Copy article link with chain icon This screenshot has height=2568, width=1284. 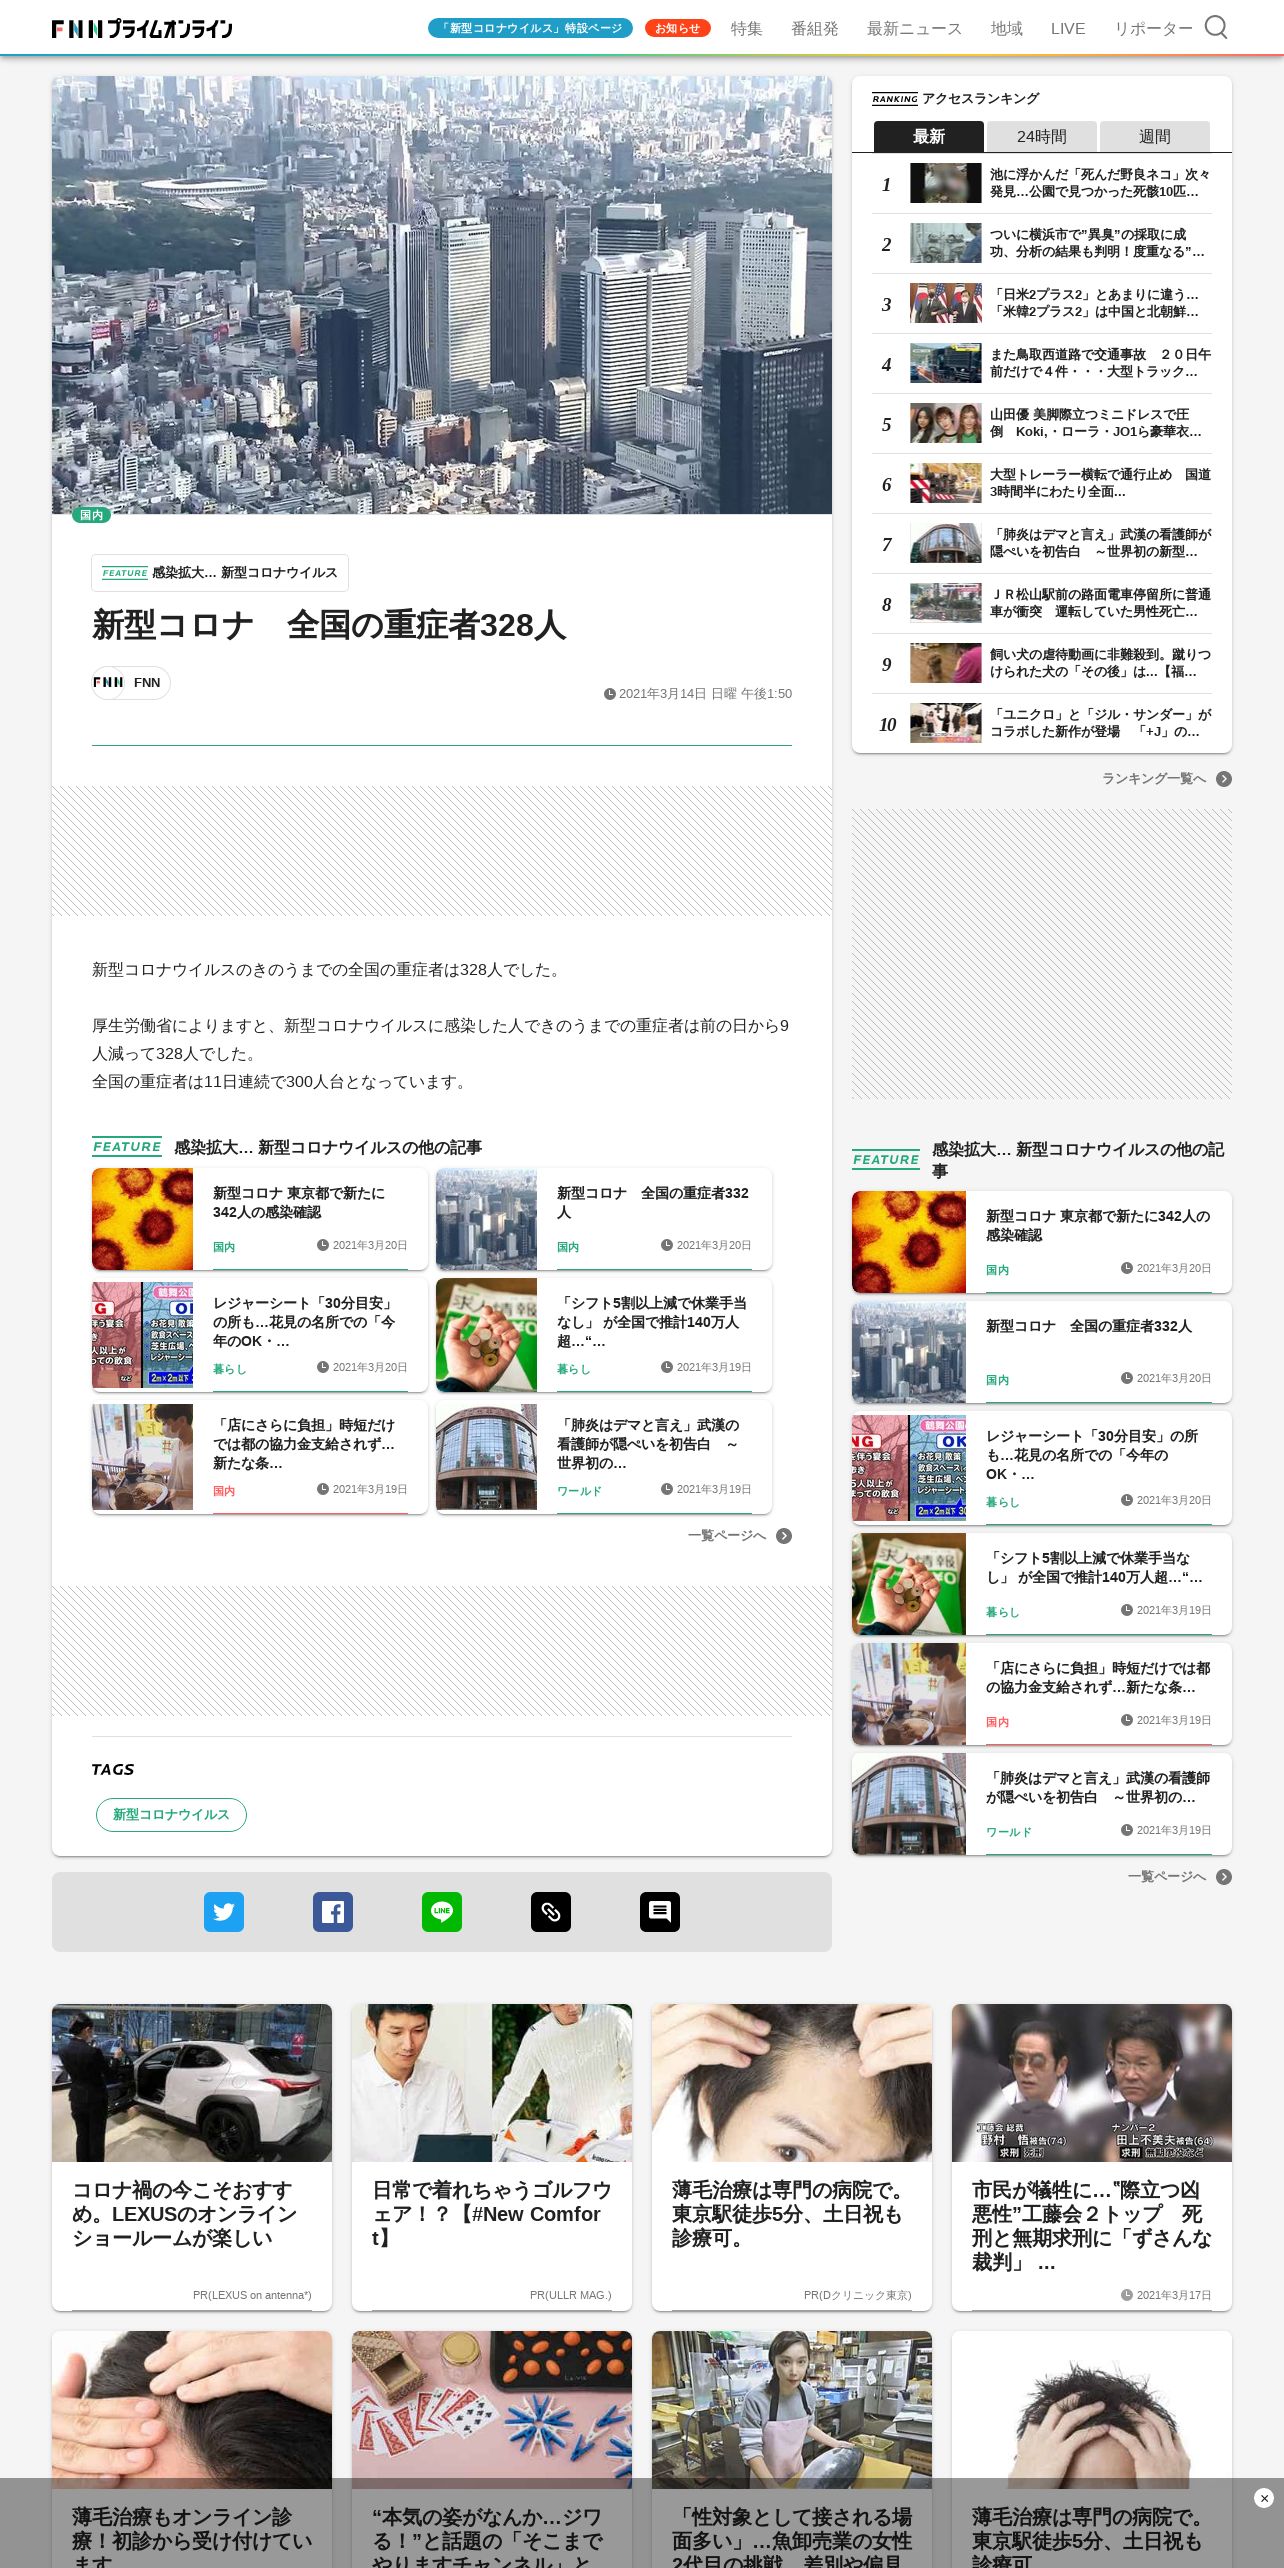click(x=551, y=1912)
